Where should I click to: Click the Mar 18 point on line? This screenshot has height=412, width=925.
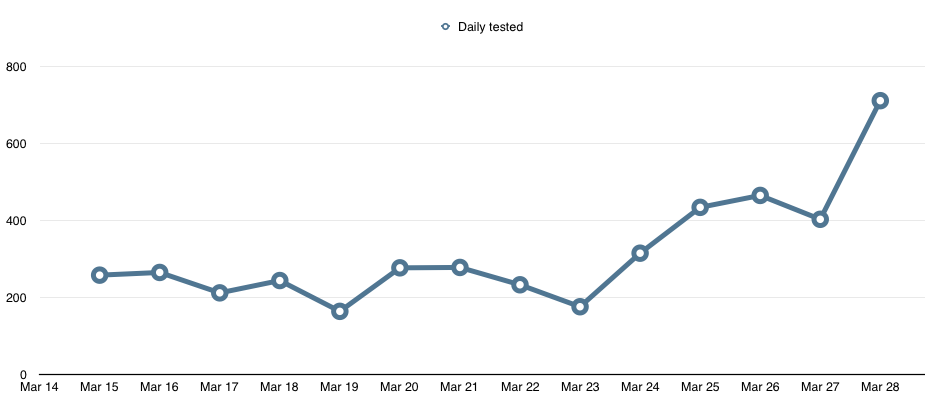click(280, 281)
